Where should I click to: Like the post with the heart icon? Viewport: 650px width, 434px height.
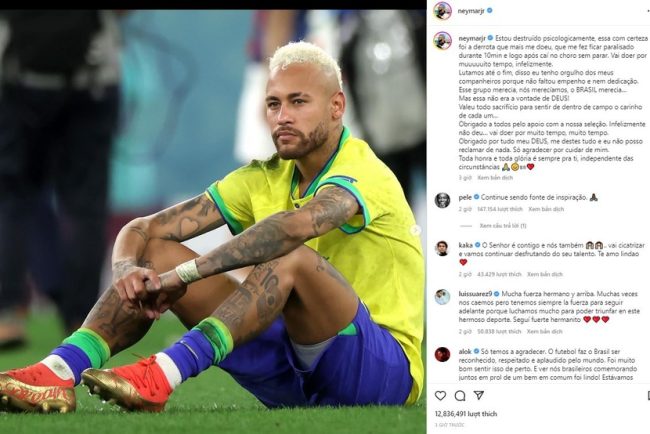click(x=440, y=395)
